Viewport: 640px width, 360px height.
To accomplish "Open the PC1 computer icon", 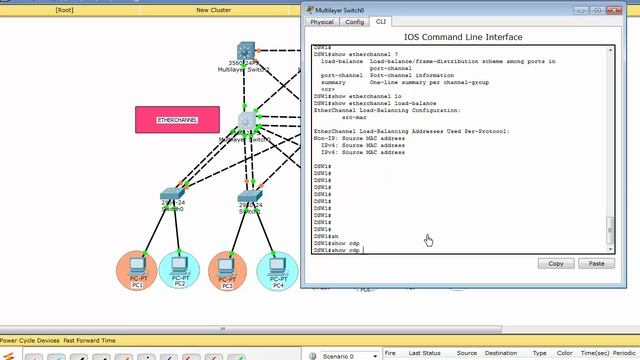I will point(137,266).
